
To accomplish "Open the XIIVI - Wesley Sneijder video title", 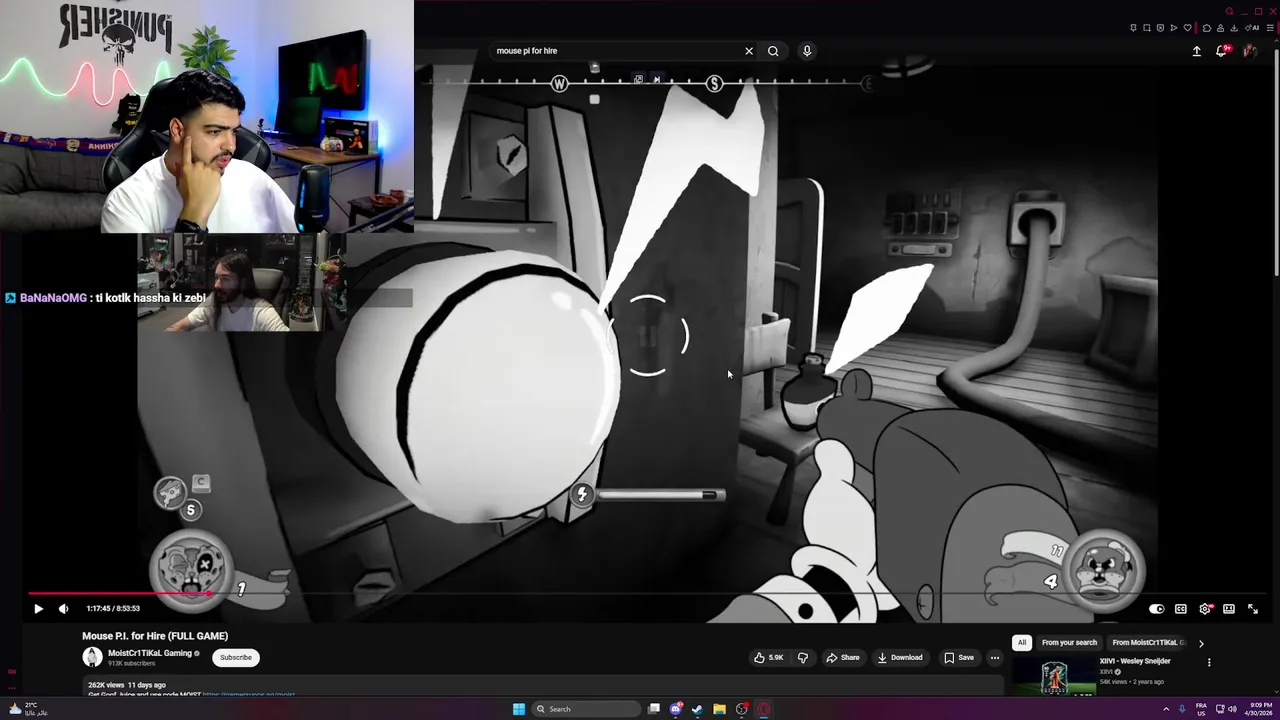I will point(1135,661).
